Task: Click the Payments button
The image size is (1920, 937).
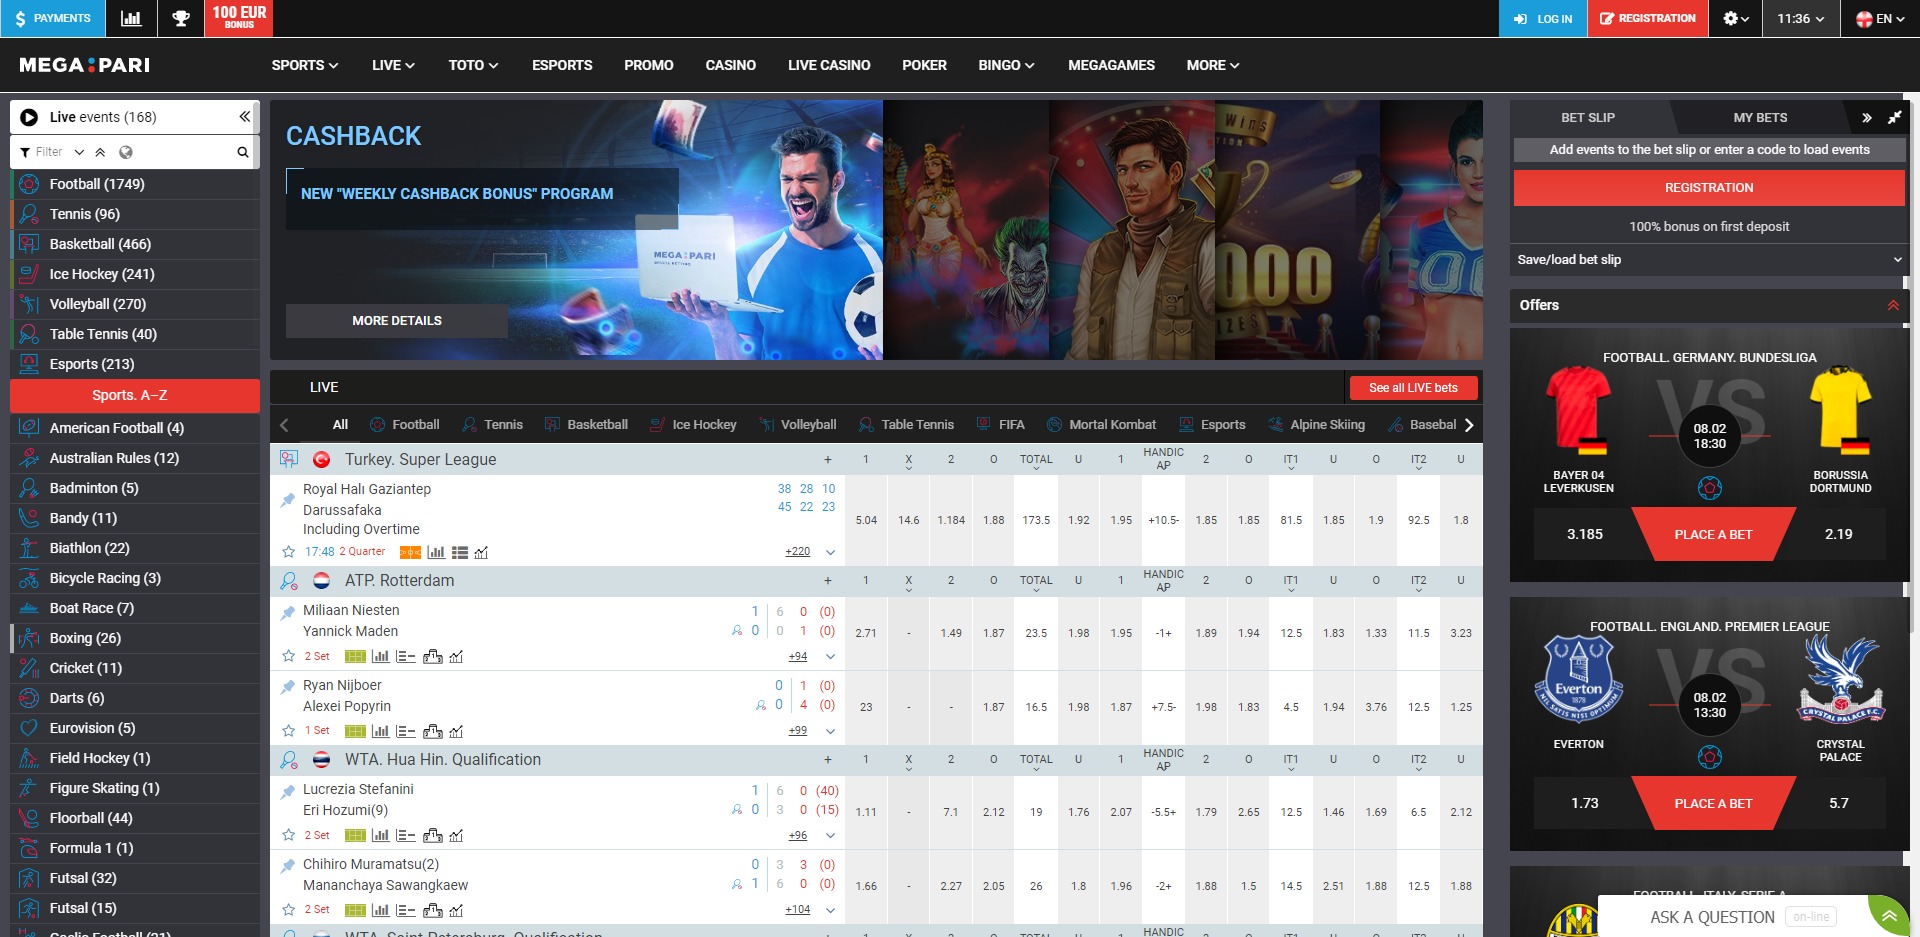Action: tap(52, 18)
